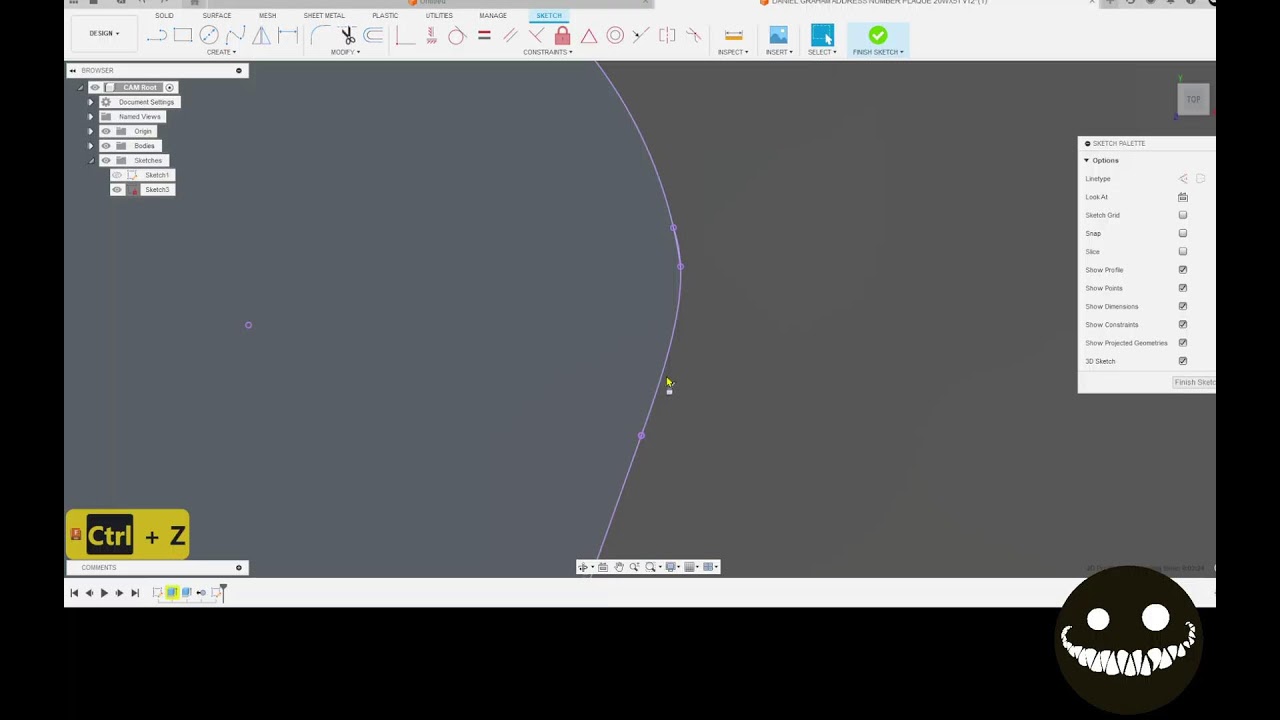Select the Line sketch tool
Image resolution: width=1280 pixels, height=720 pixels.
click(157, 36)
